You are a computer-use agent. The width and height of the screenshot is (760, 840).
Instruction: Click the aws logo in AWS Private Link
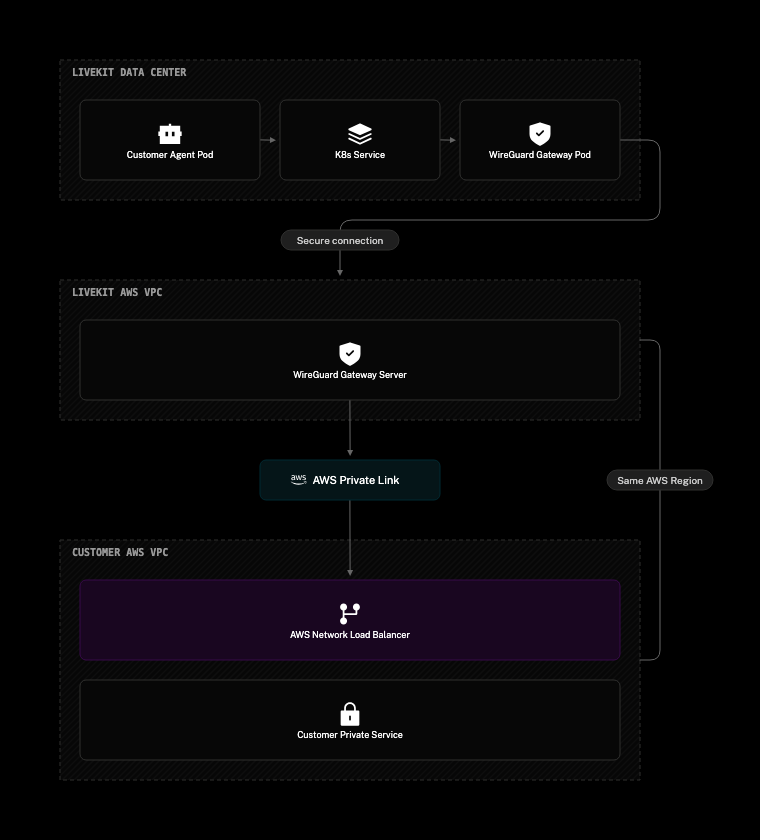point(298,479)
